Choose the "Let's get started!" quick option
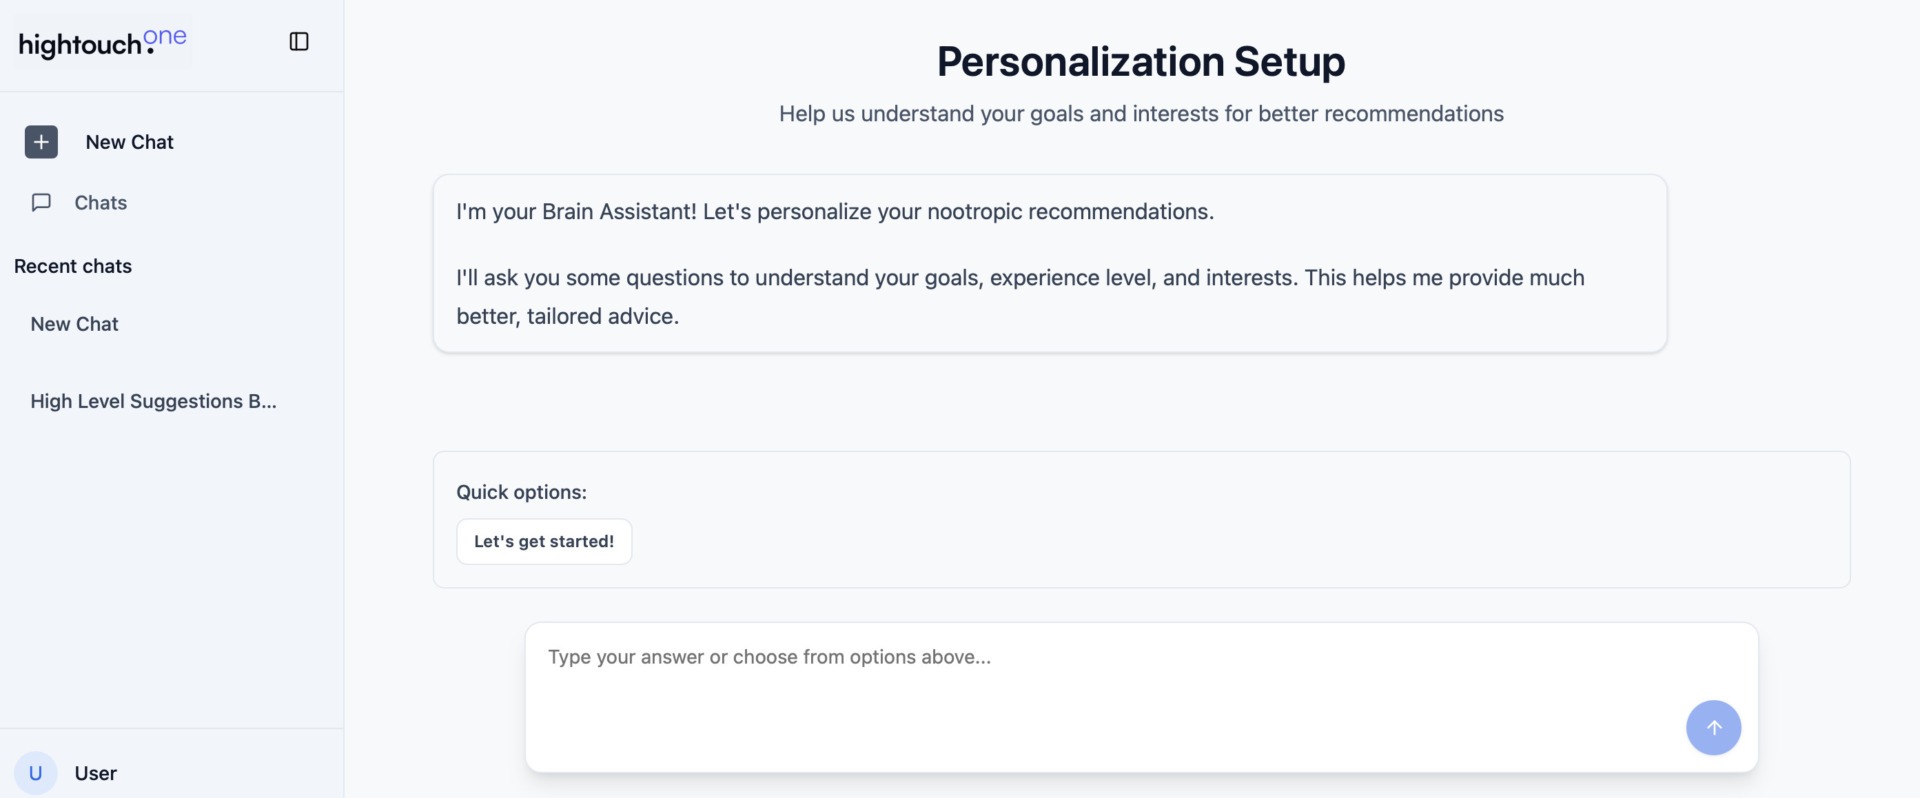The image size is (1920, 798). (544, 541)
